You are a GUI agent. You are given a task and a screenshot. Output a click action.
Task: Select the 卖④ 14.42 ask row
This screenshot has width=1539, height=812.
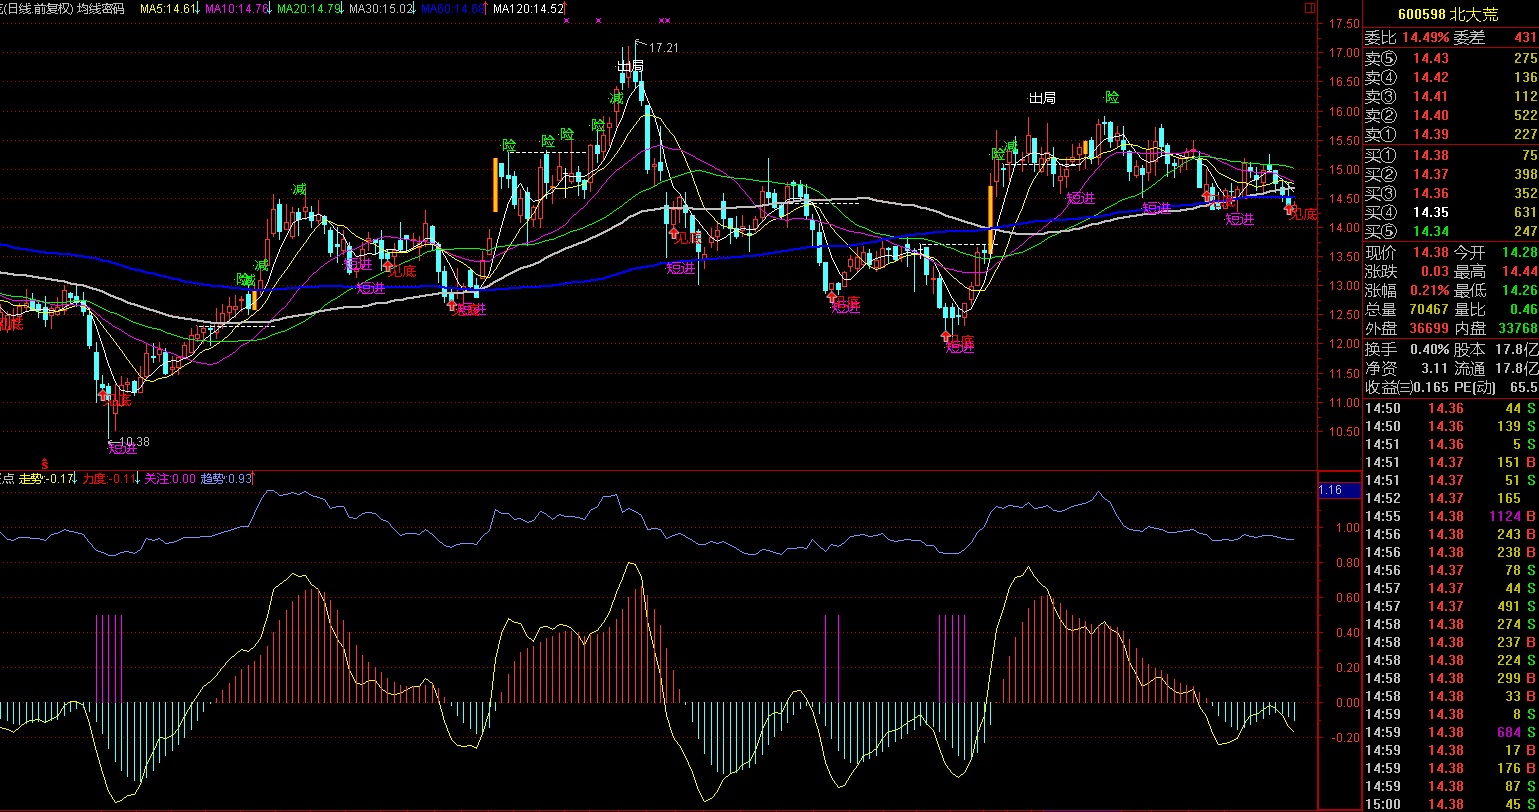tap(1451, 77)
